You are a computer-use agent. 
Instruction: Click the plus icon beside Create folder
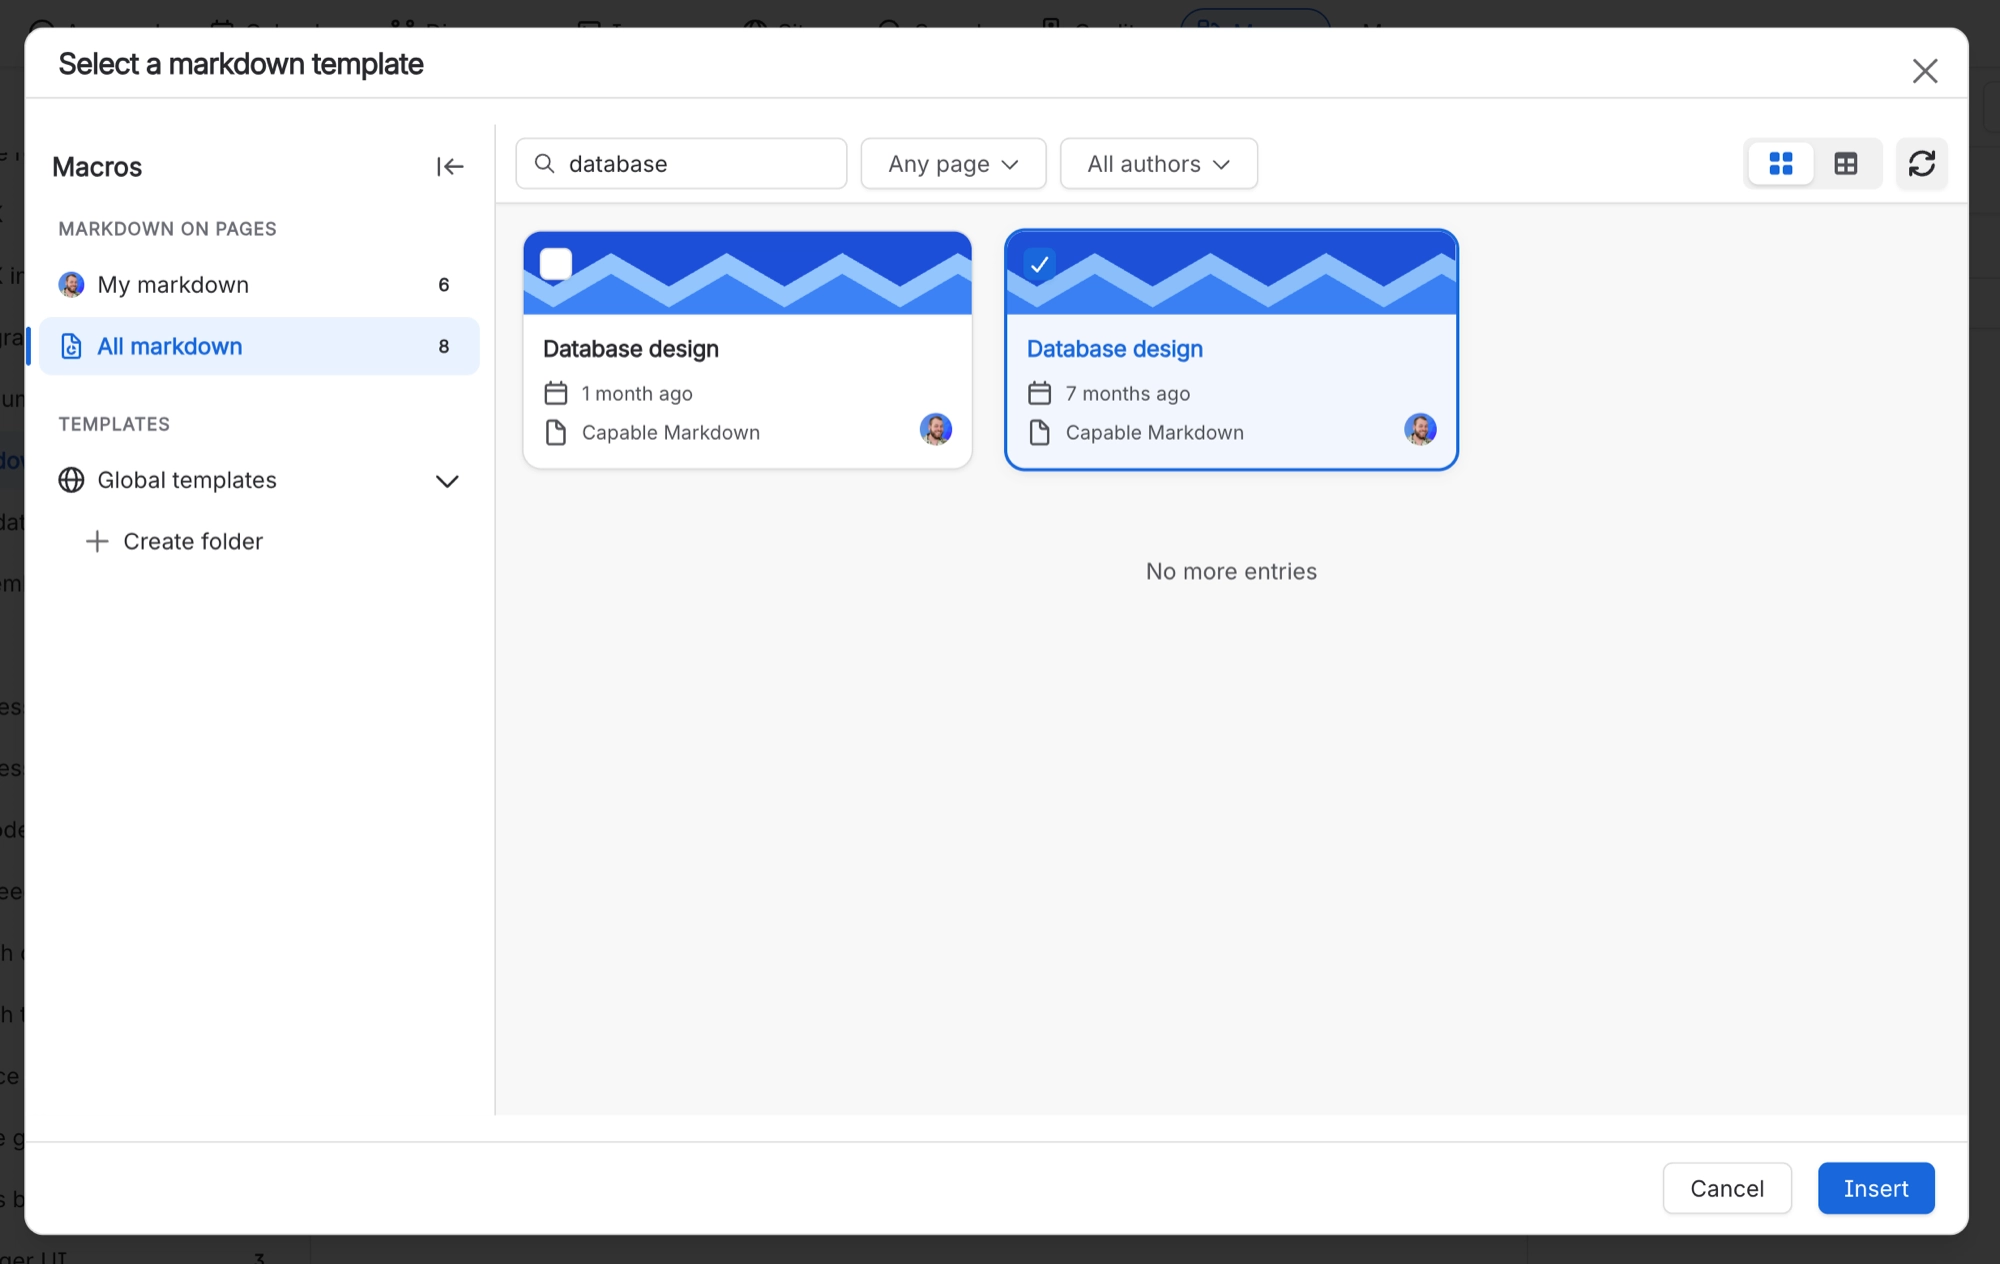(x=97, y=541)
